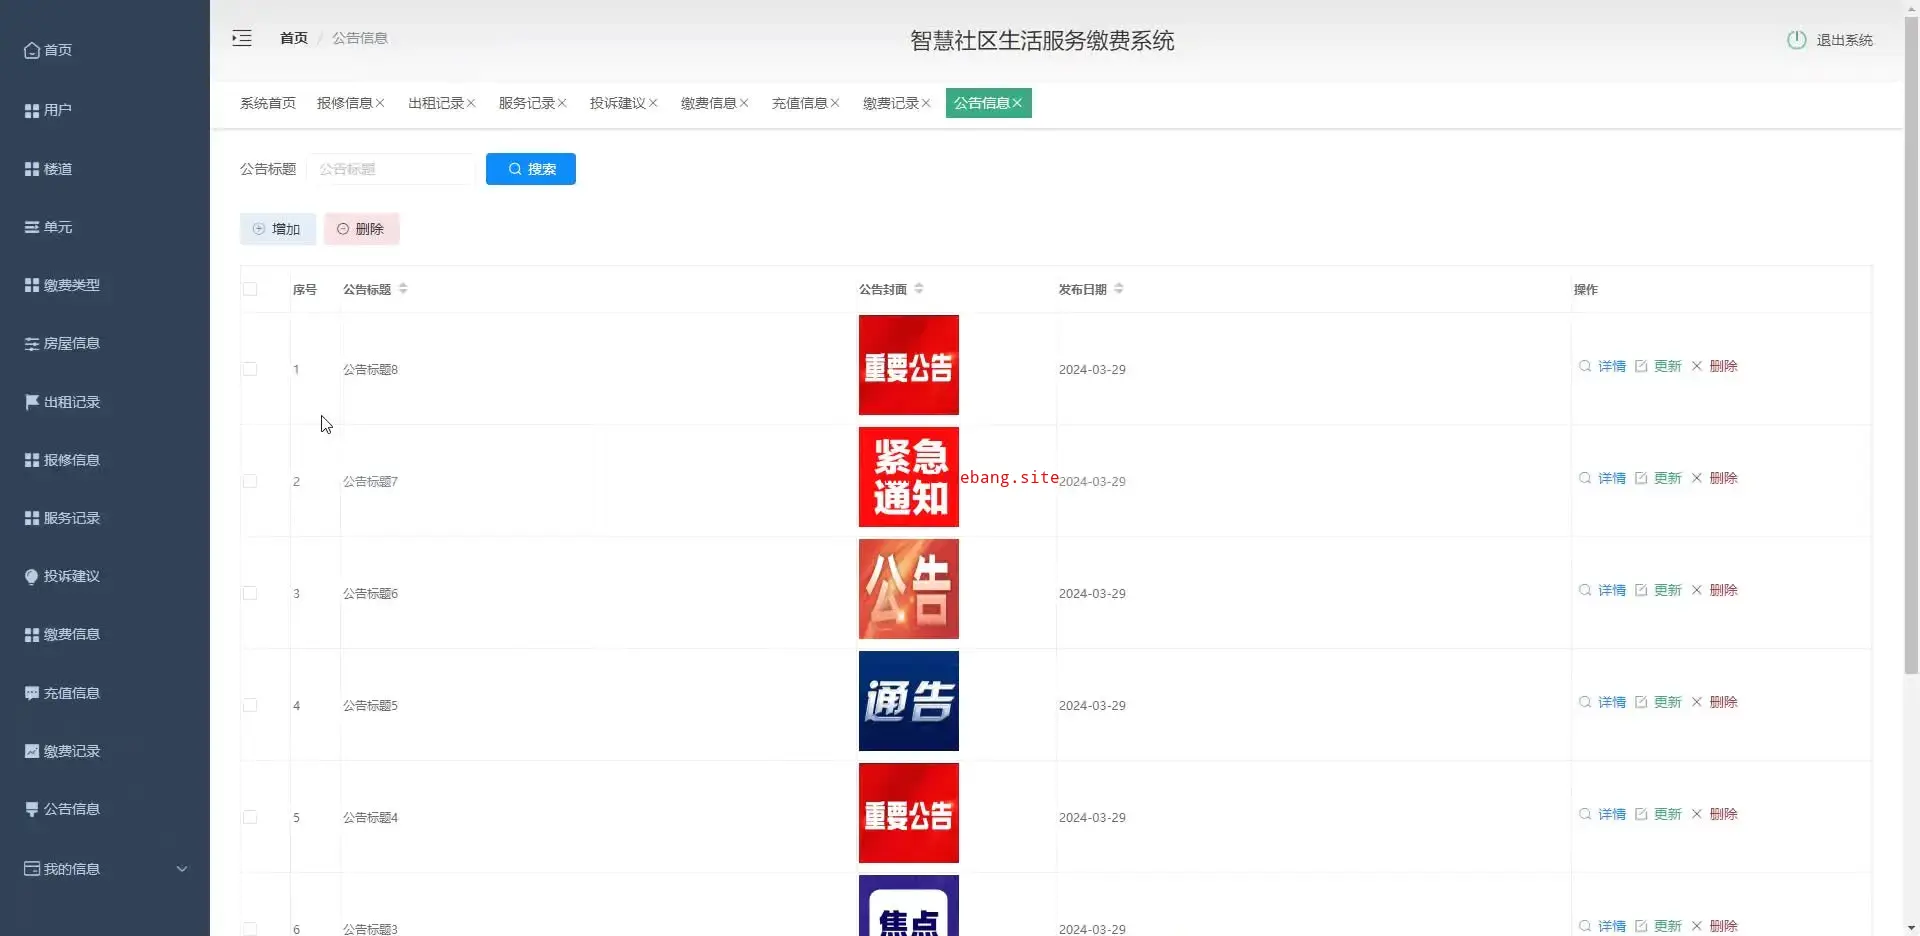
Task: Sort the table by 发布日期 column
Action: point(1118,289)
